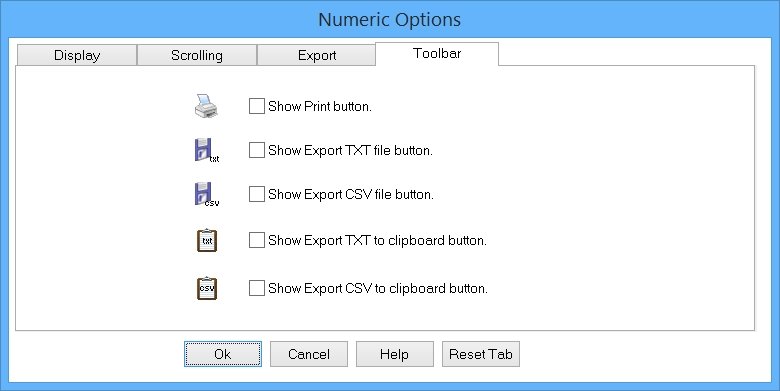Viewport: 780px width, 391px height.
Task: Select the Export tab
Action: [317, 55]
